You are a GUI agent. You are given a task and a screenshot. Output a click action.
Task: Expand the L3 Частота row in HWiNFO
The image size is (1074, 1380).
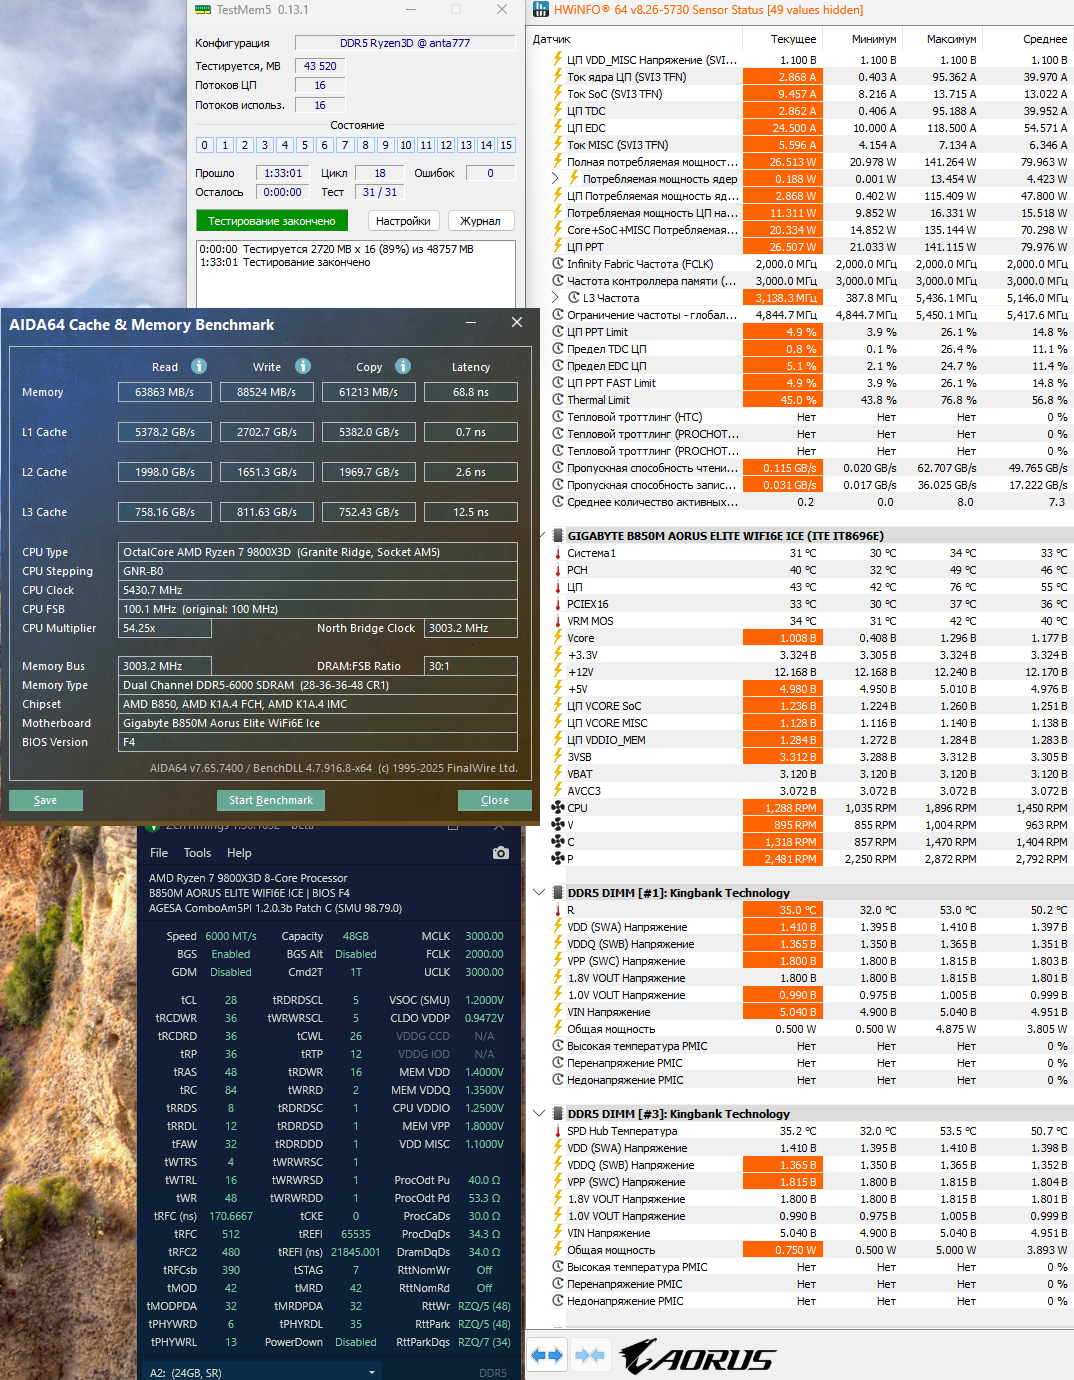pos(556,298)
